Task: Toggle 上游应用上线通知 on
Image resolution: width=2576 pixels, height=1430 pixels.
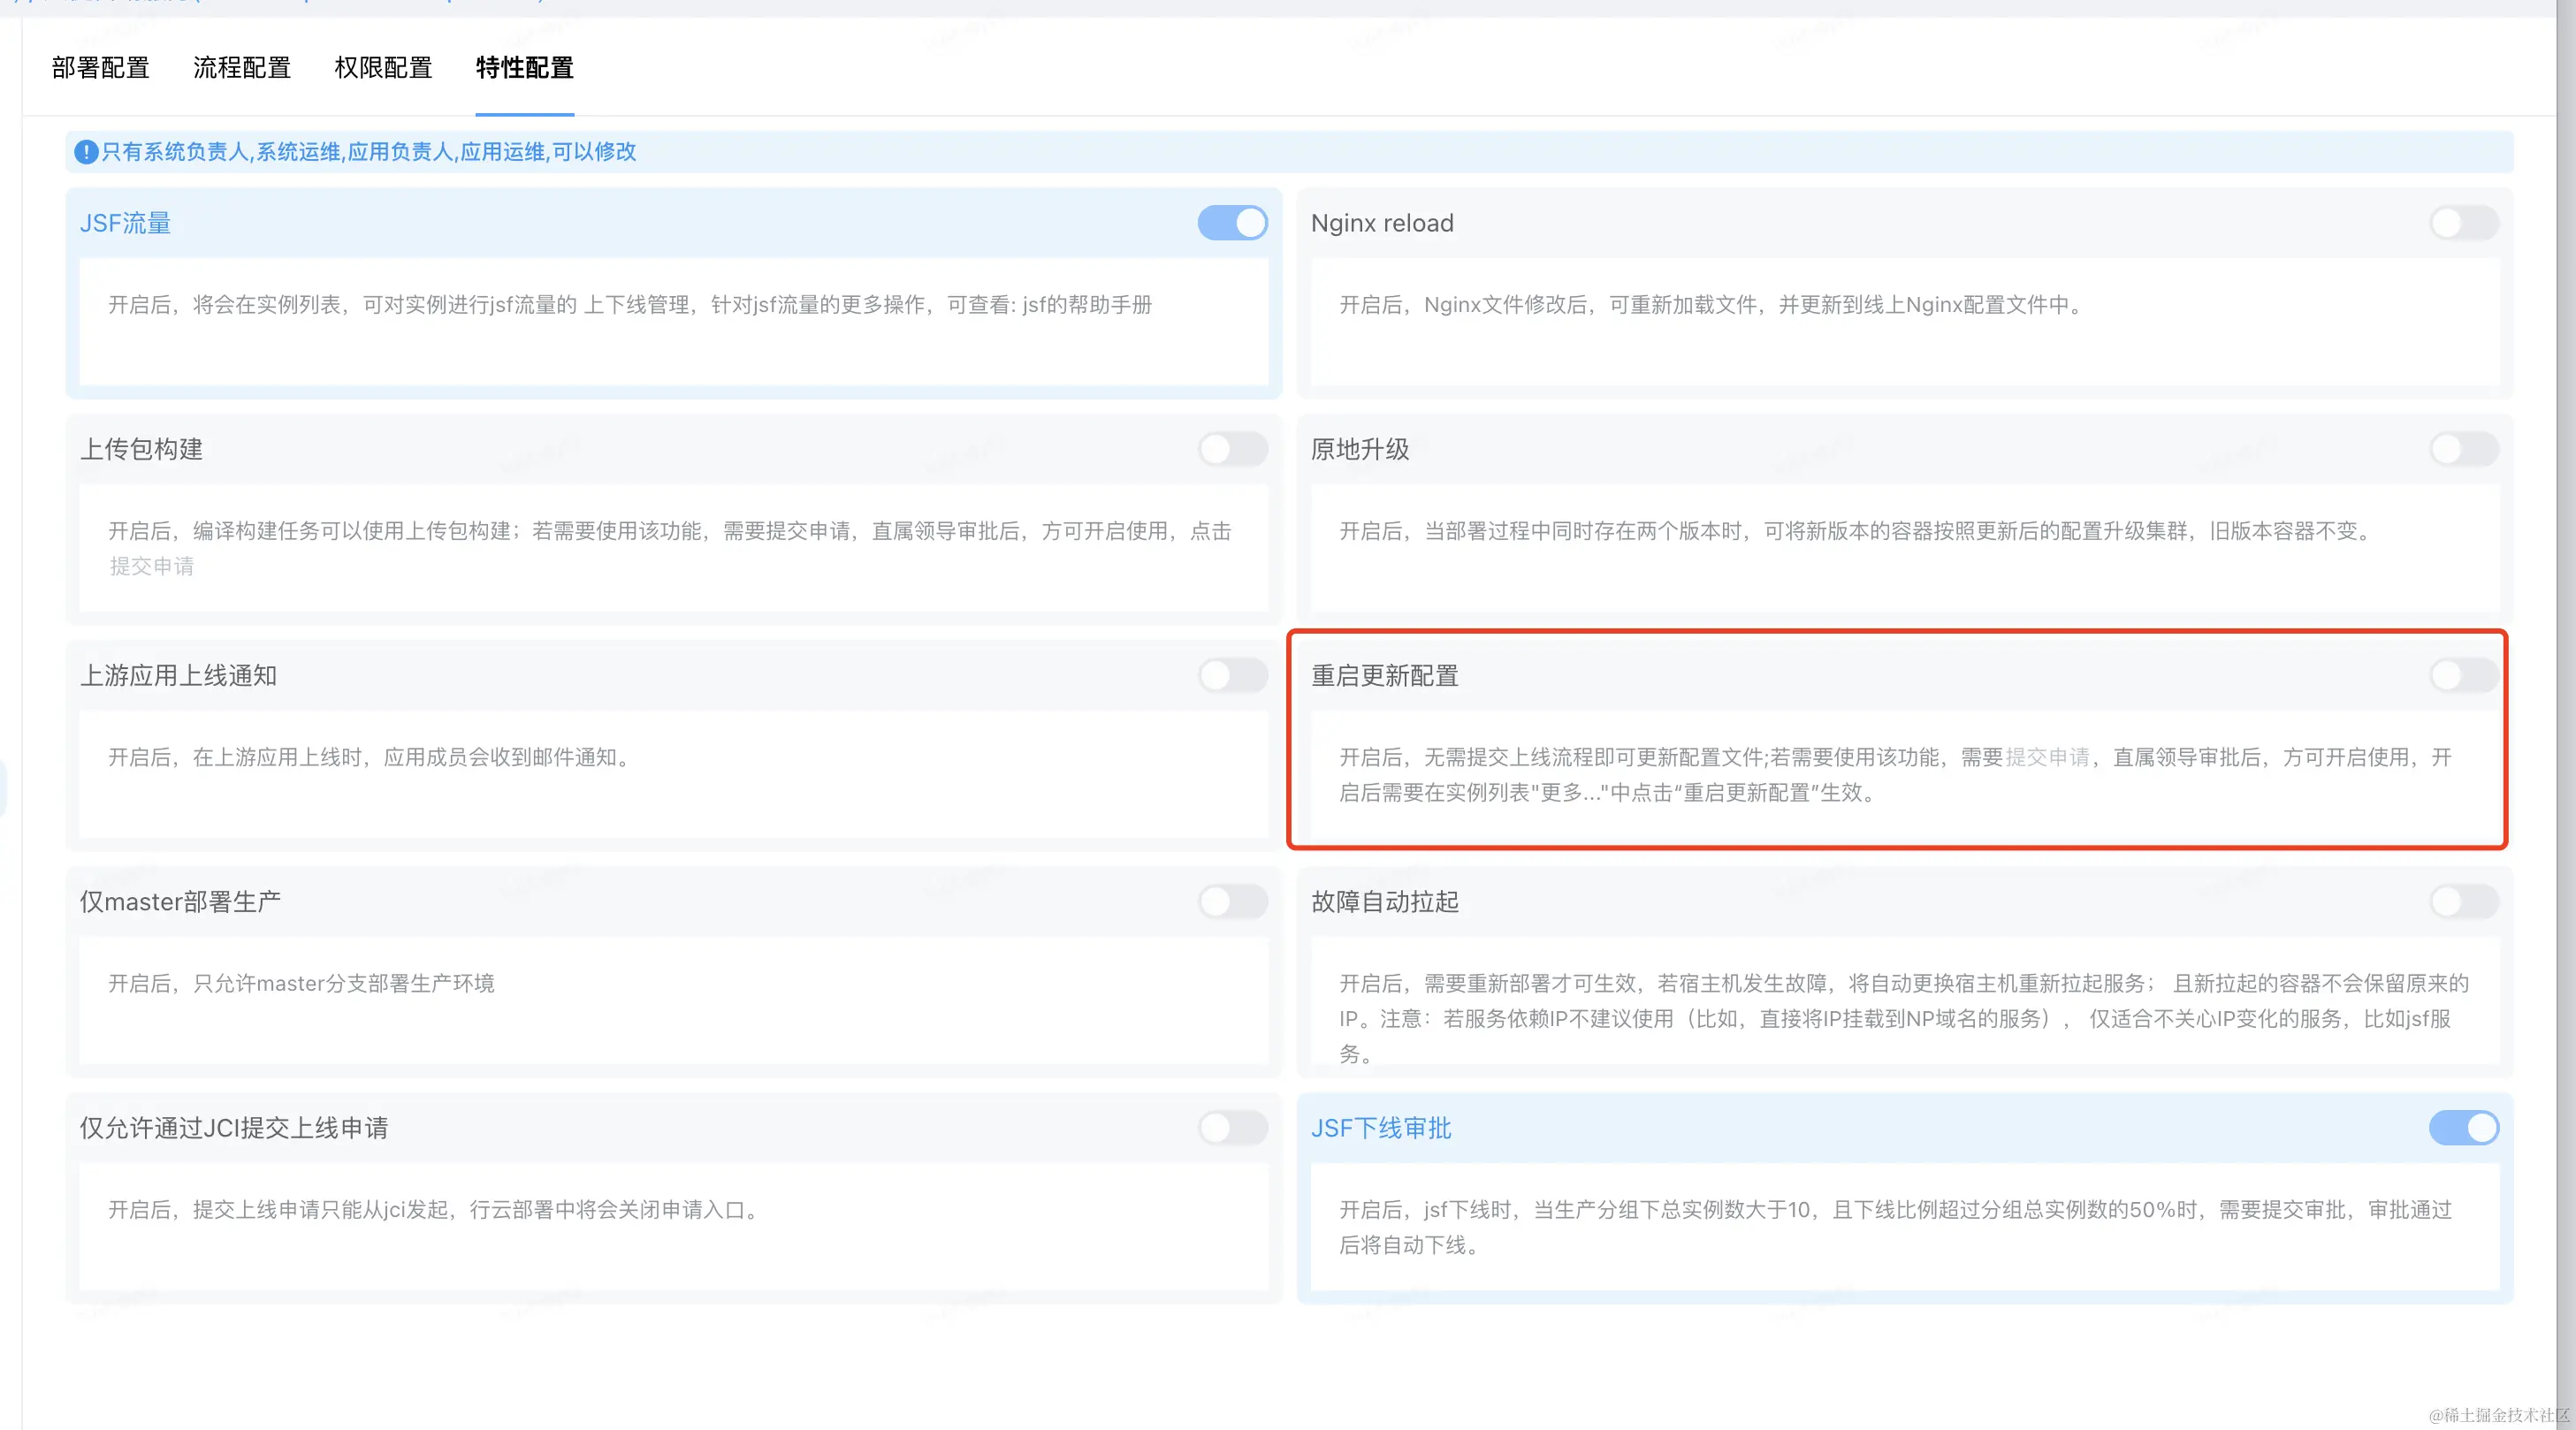Action: pyautogui.click(x=1232, y=675)
